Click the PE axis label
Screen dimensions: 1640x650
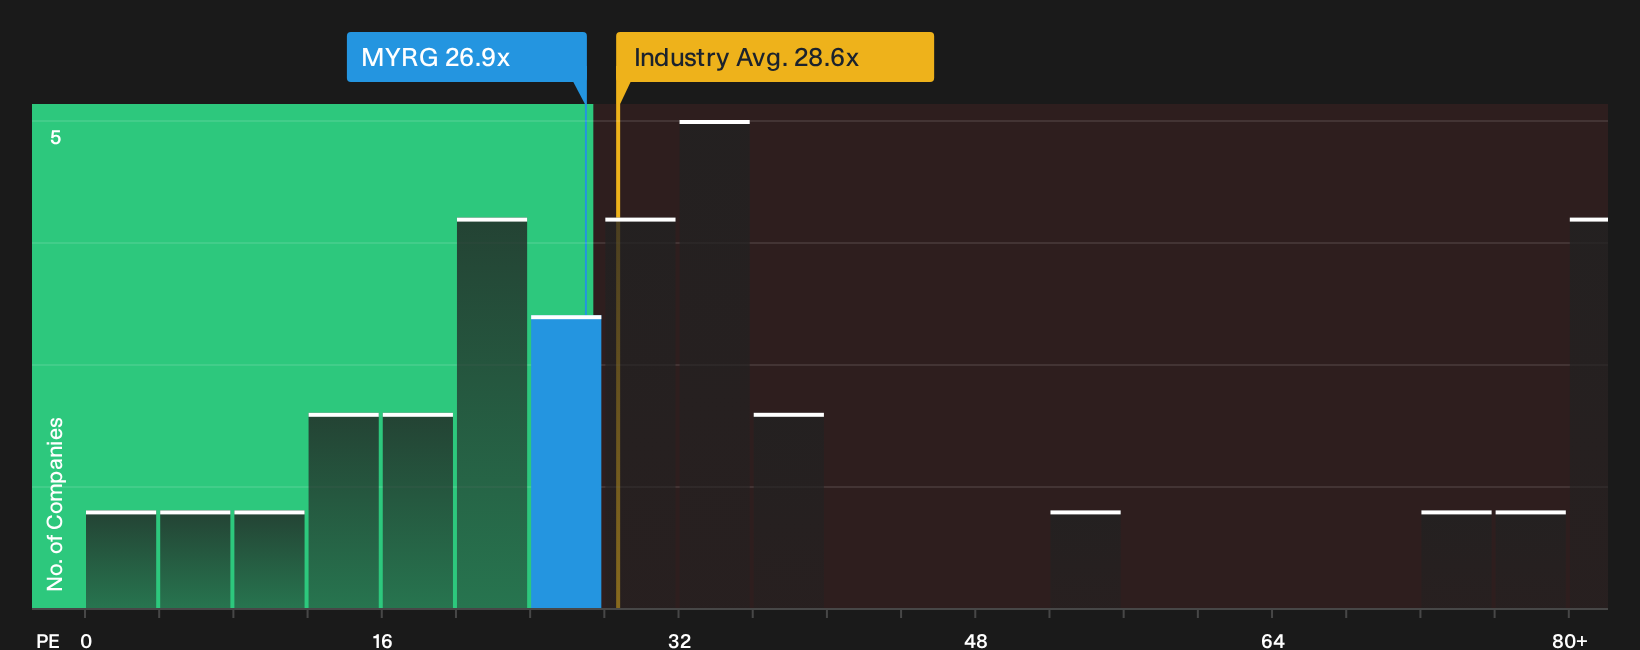click(x=48, y=640)
